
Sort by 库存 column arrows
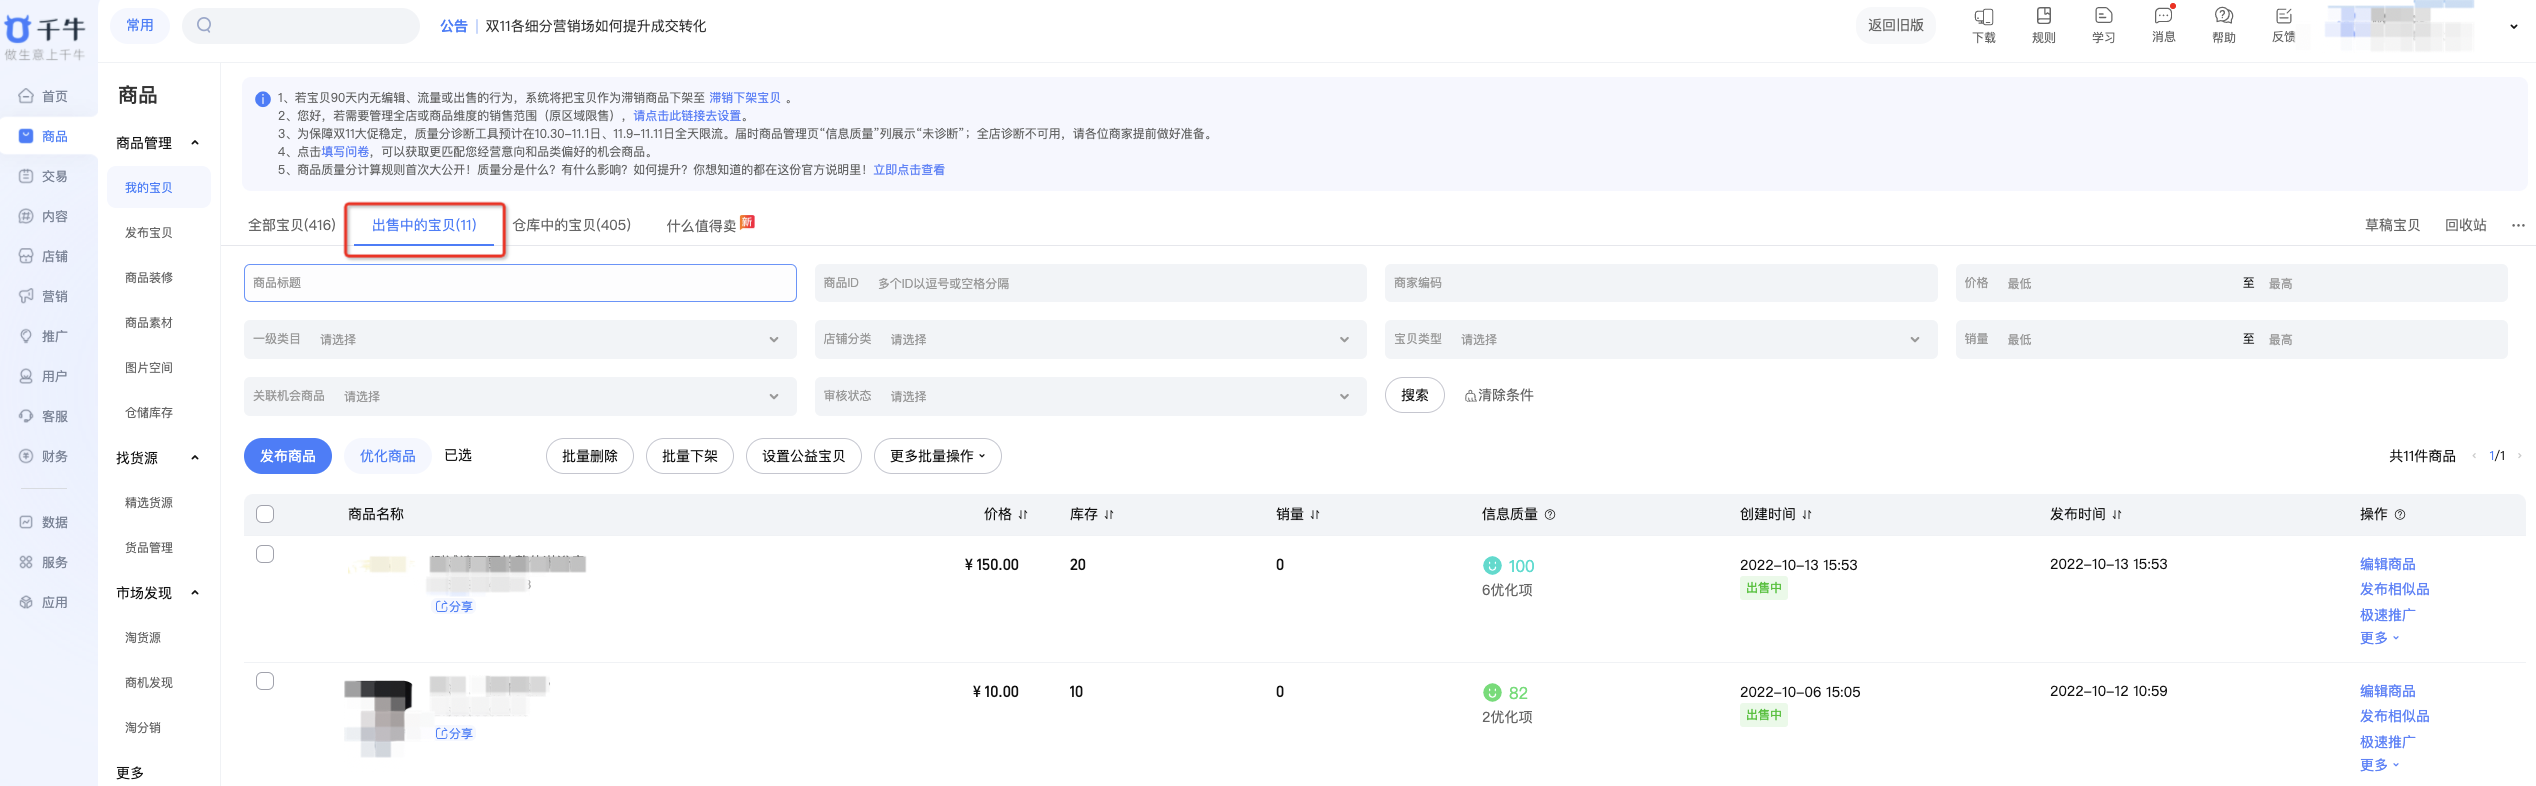click(x=1109, y=514)
